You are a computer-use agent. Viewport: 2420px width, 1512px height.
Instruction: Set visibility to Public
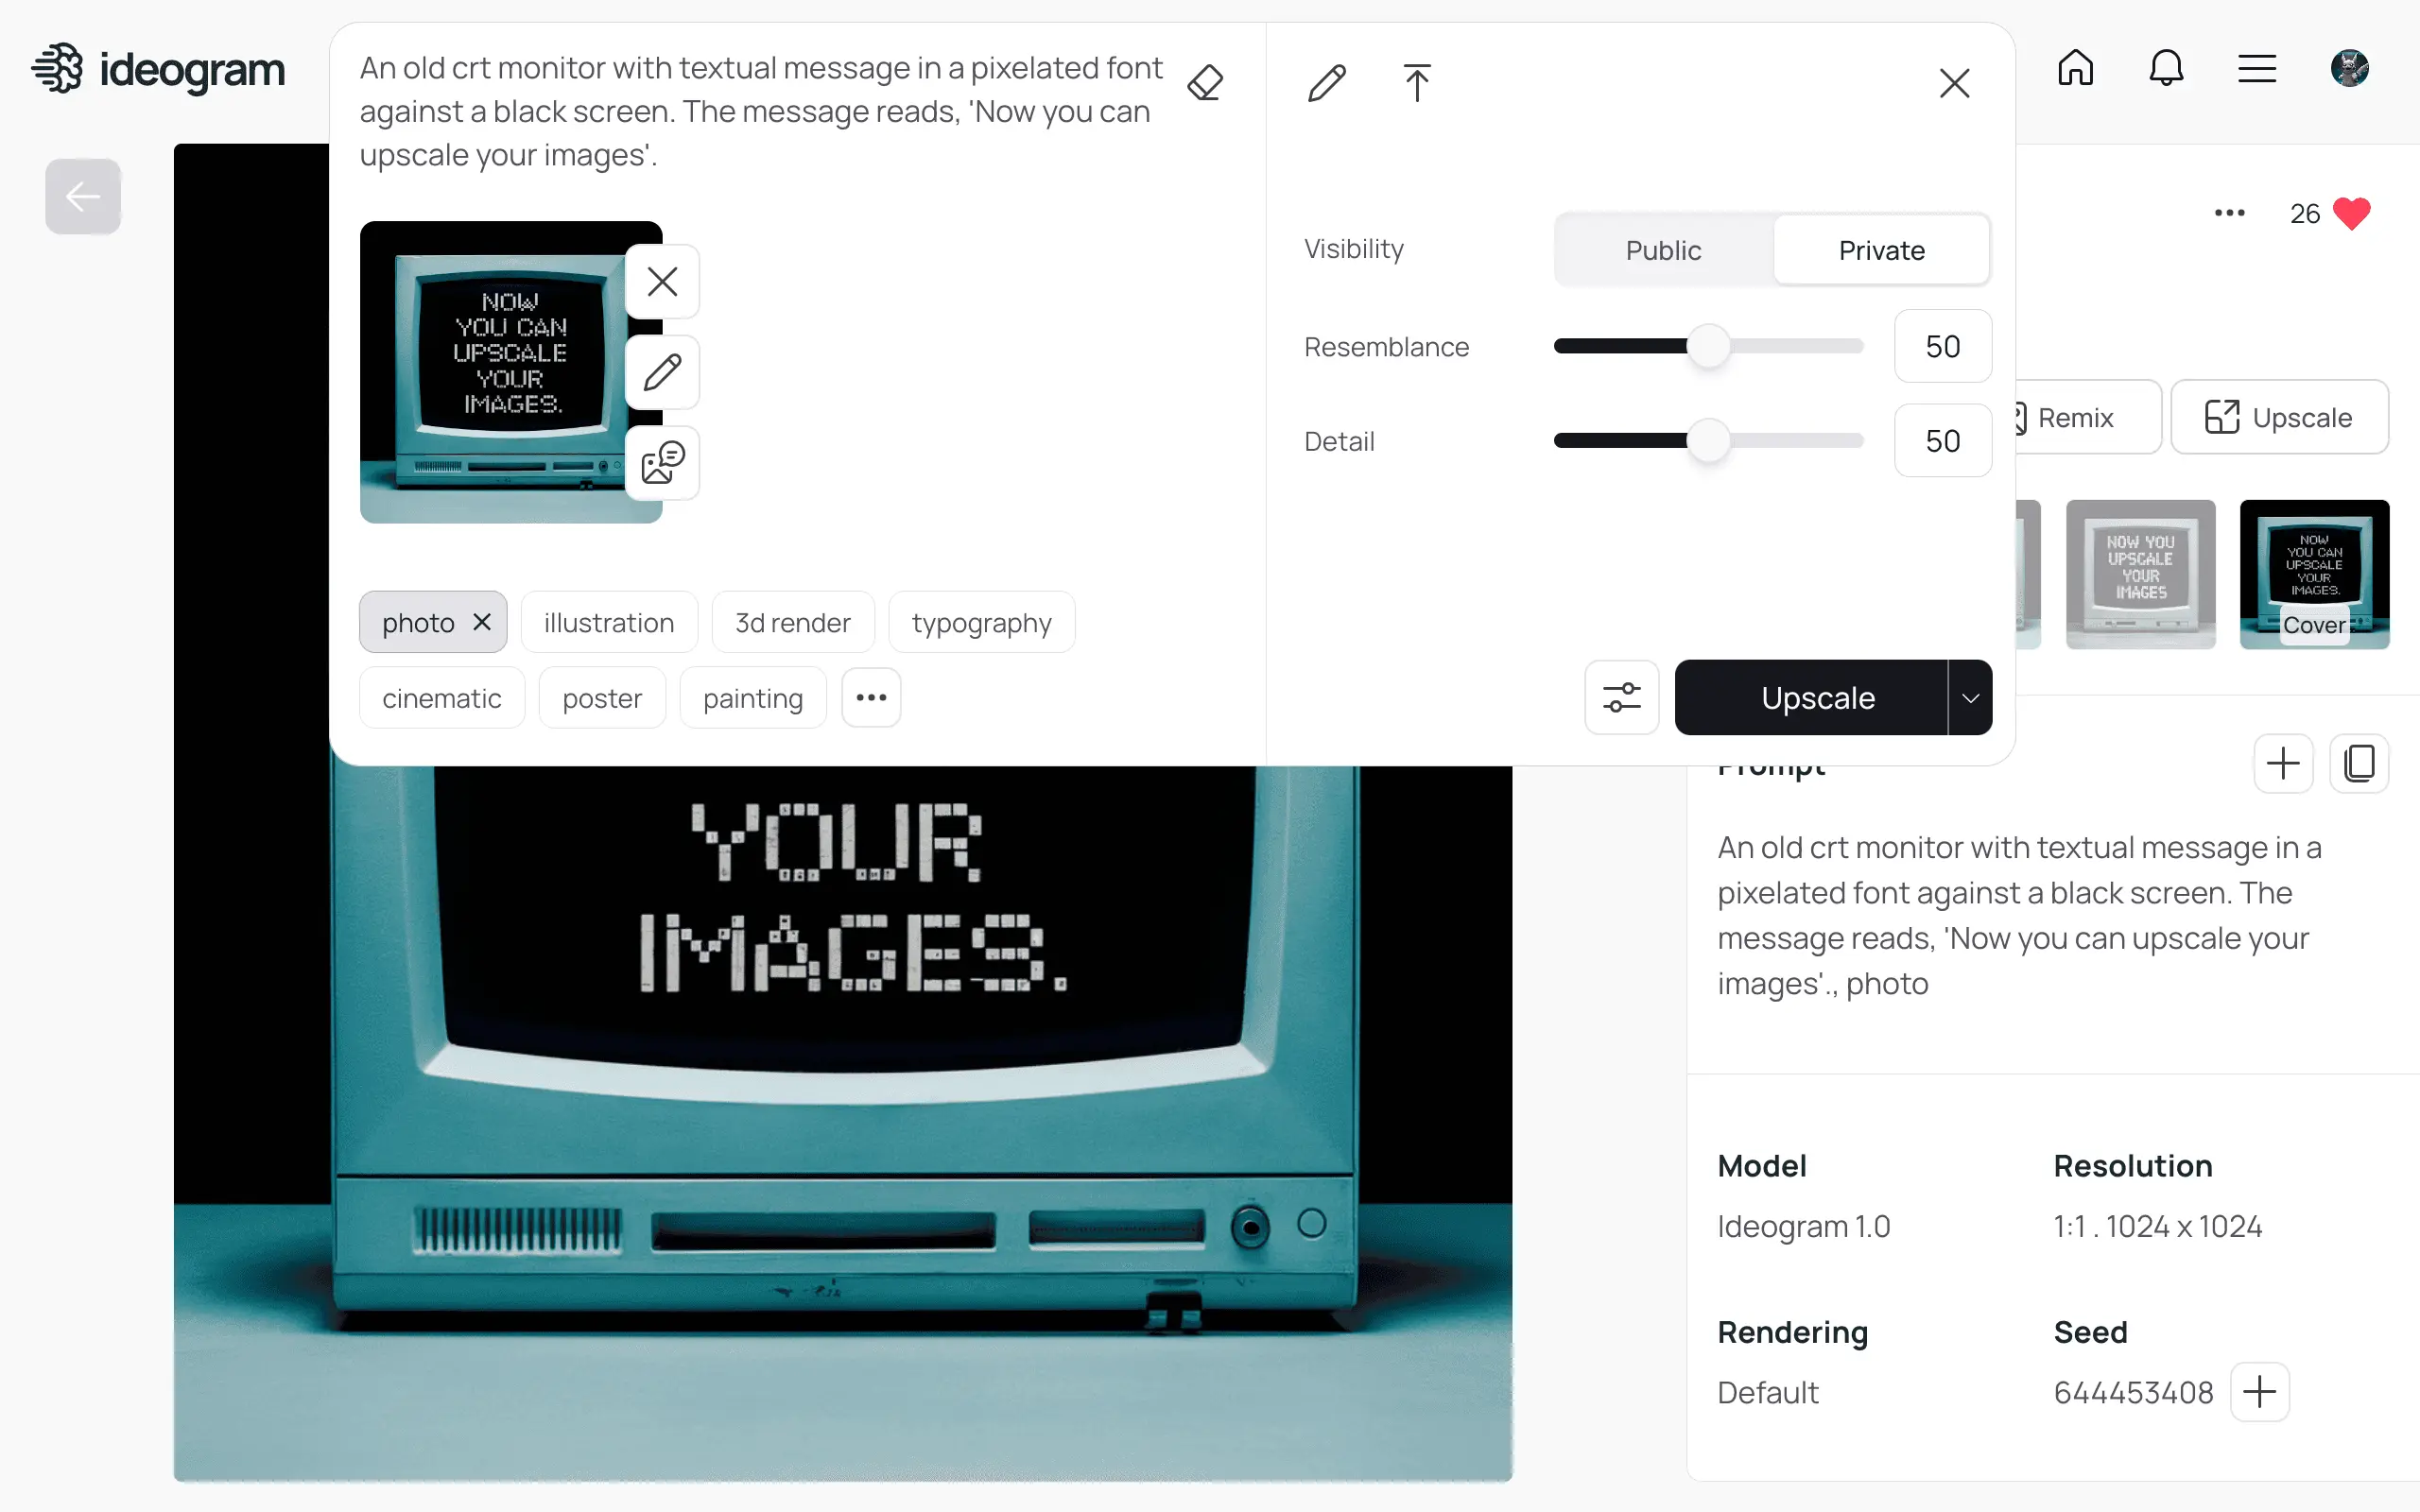1663,250
